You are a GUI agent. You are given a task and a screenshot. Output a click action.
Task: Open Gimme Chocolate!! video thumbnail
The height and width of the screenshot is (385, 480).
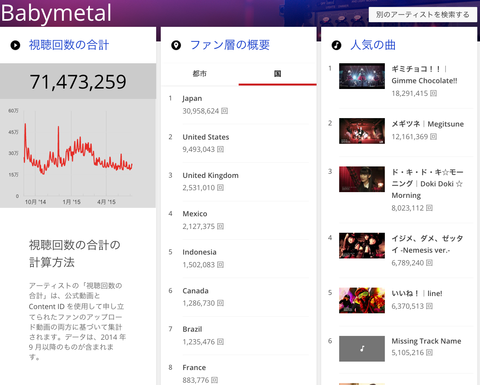(x=362, y=76)
